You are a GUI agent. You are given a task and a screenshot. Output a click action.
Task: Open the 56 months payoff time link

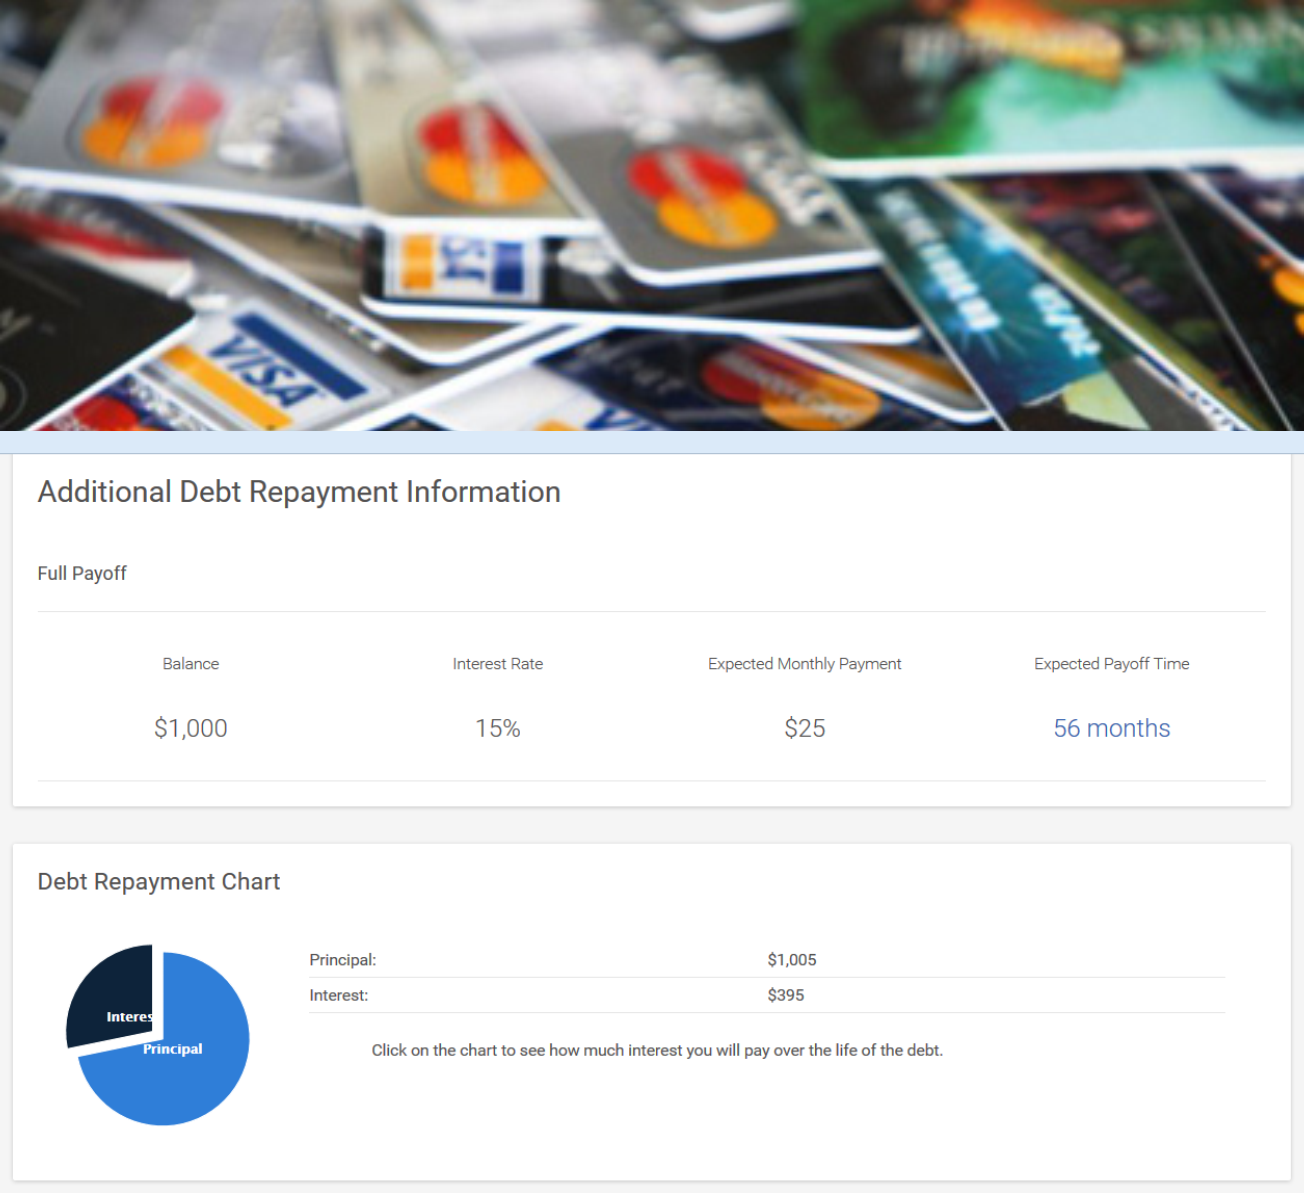tap(1111, 728)
